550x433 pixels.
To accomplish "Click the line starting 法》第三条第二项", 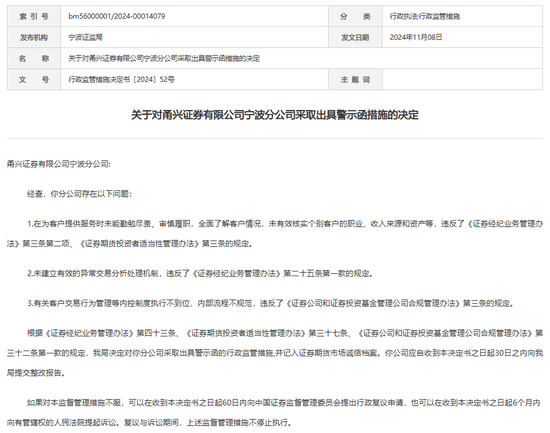I will [130, 243].
